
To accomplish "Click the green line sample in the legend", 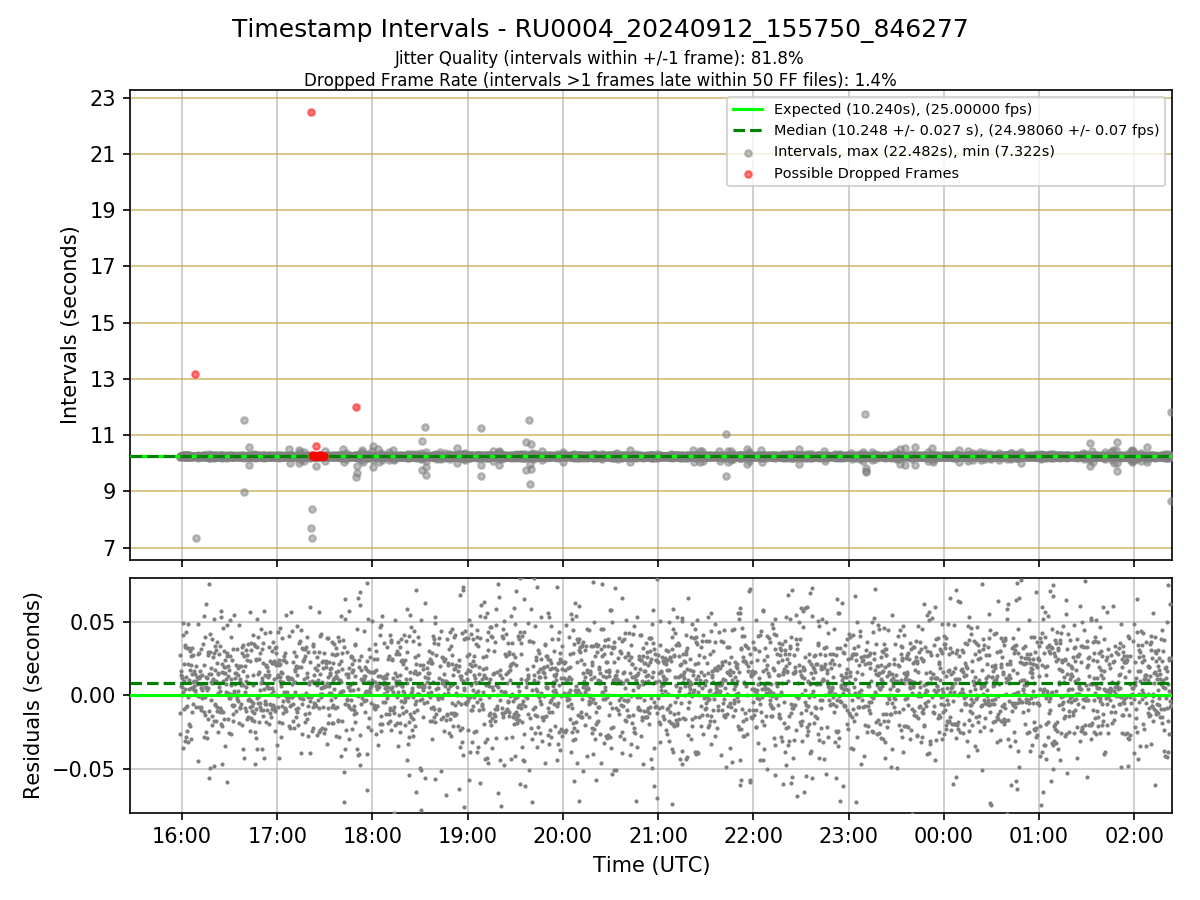I will pos(749,109).
